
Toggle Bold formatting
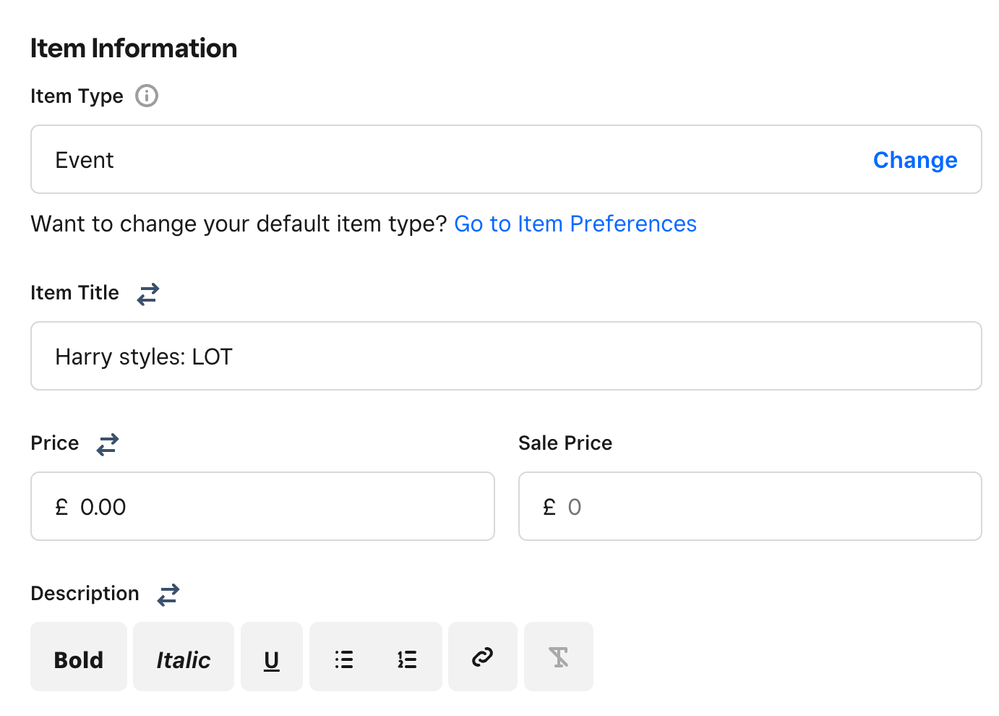pyautogui.click(x=79, y=659)
